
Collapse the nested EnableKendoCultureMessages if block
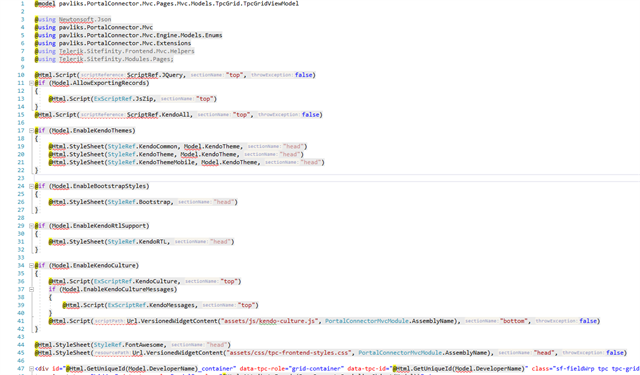[31, 289]
